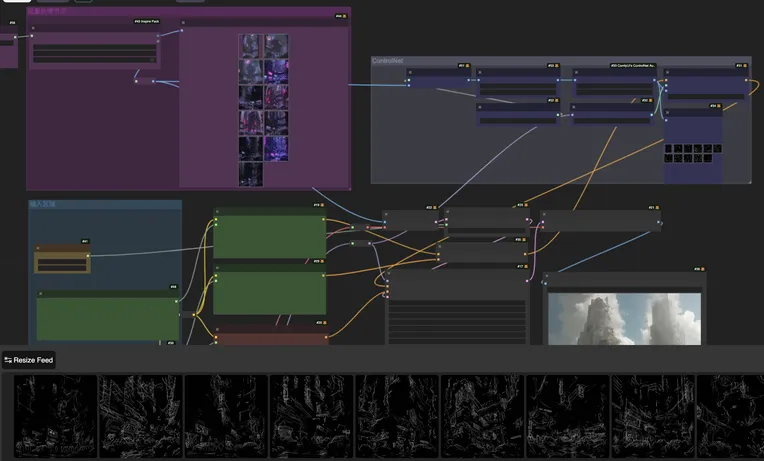Click the first edge-map thumbnail inside ControlNet group
764x461 pixels.
click(668, 149)
